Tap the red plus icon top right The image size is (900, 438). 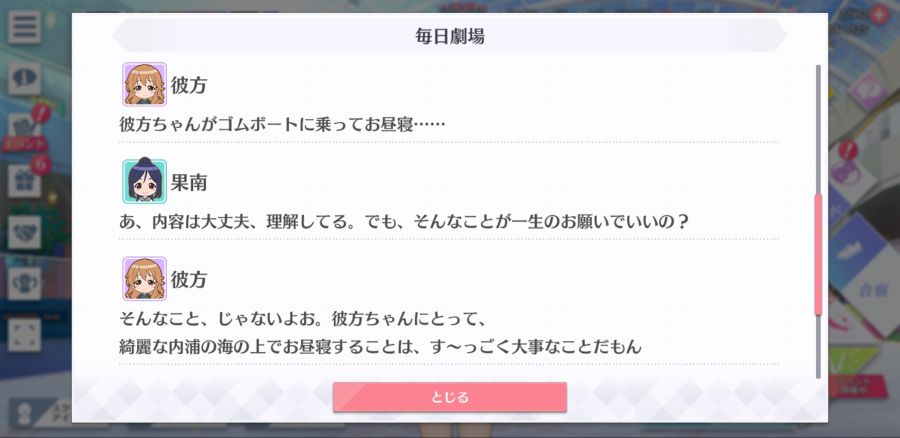878,15
